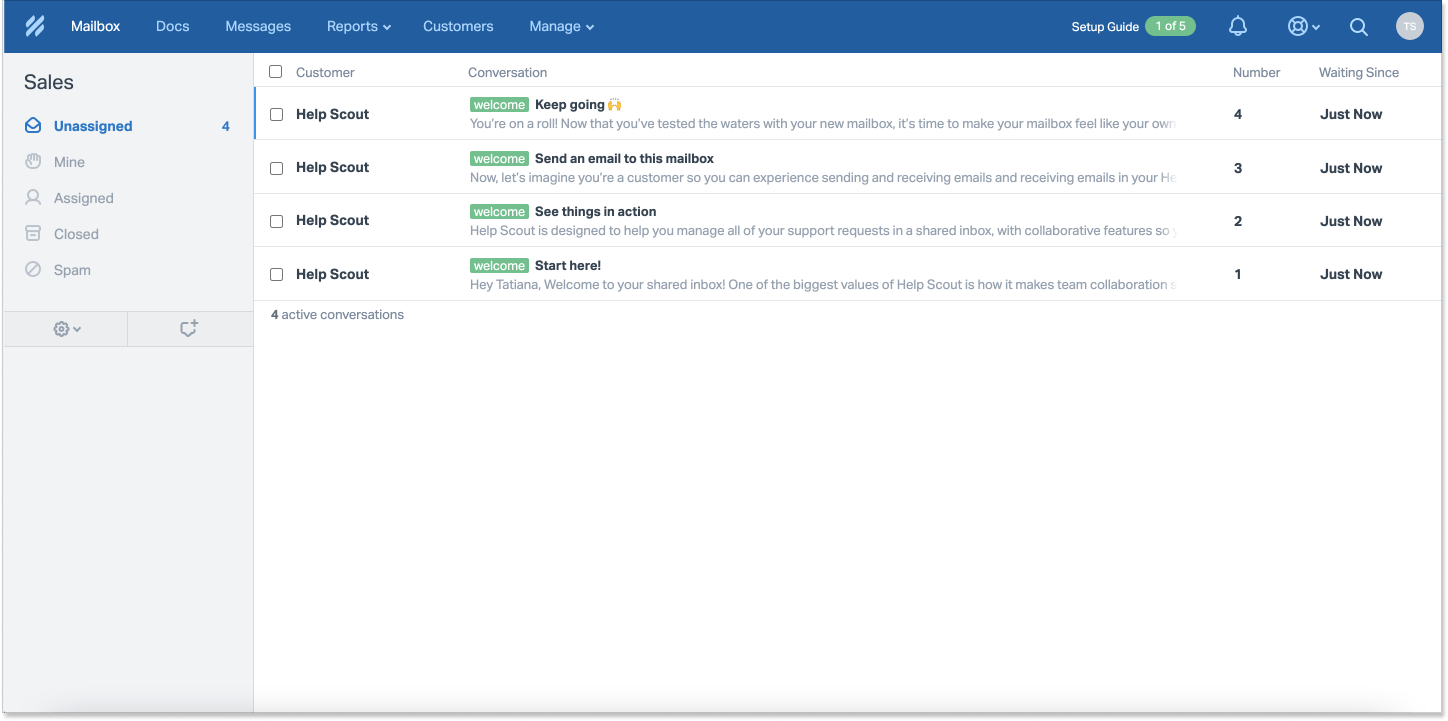This screenshot has height=721, width=1448.
Task: Click the 'Hey Tatiana, Welcome' preview text
Action: (822, 284)
